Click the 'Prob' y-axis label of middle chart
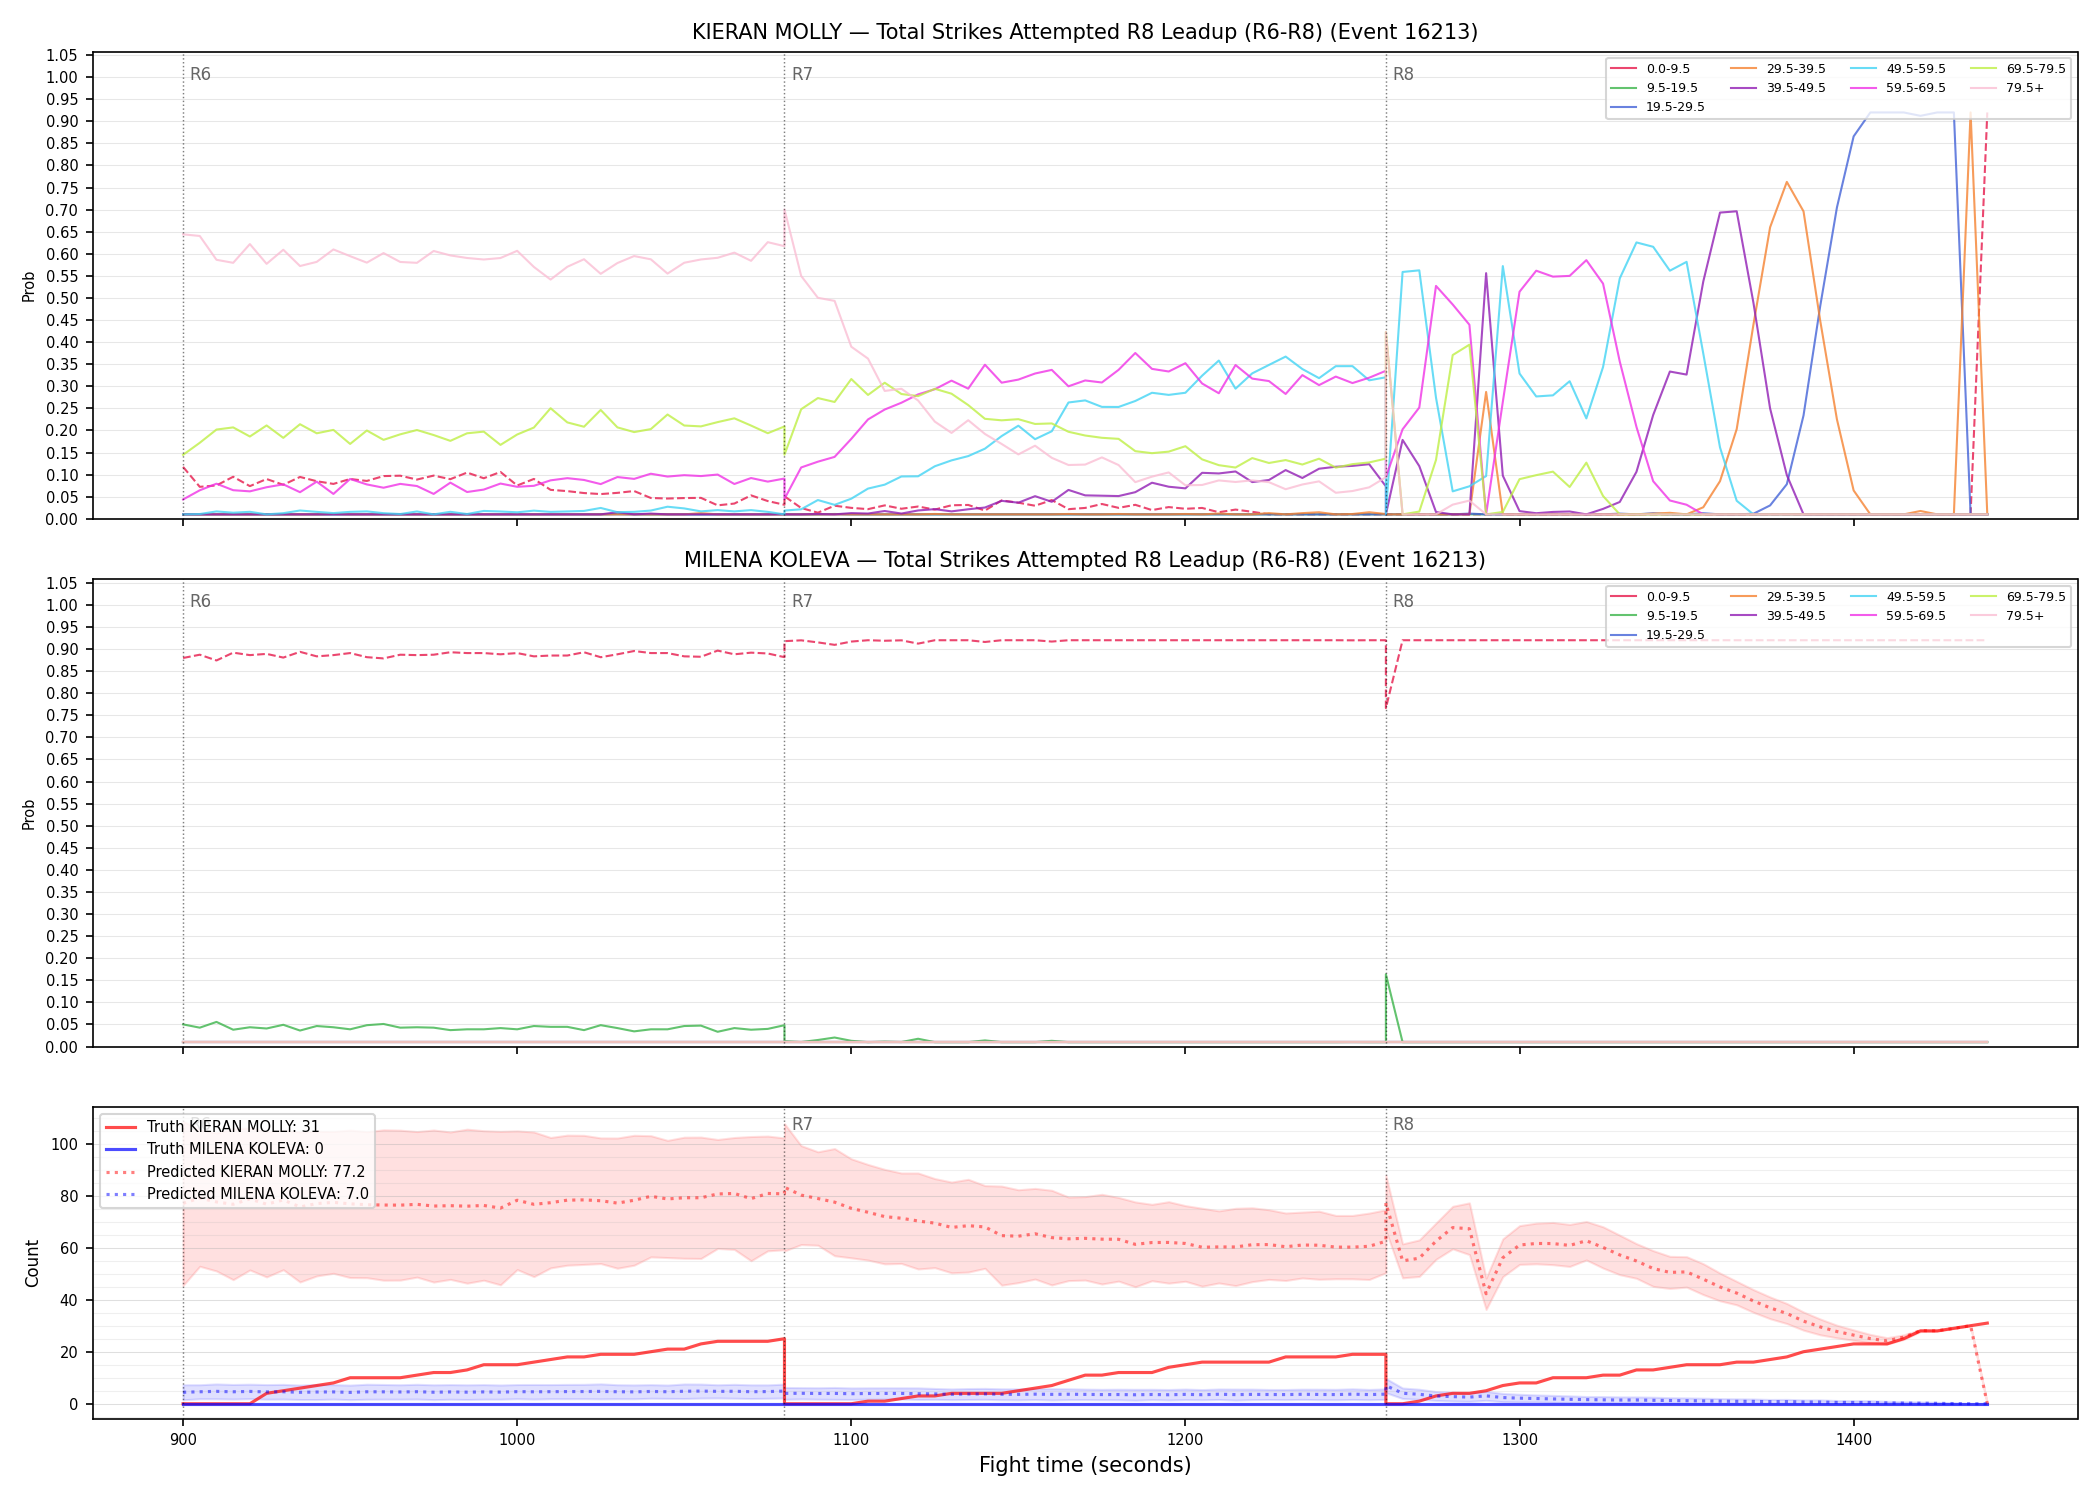This screenshot has height=1500, width=2100. [x=28, y=814]
